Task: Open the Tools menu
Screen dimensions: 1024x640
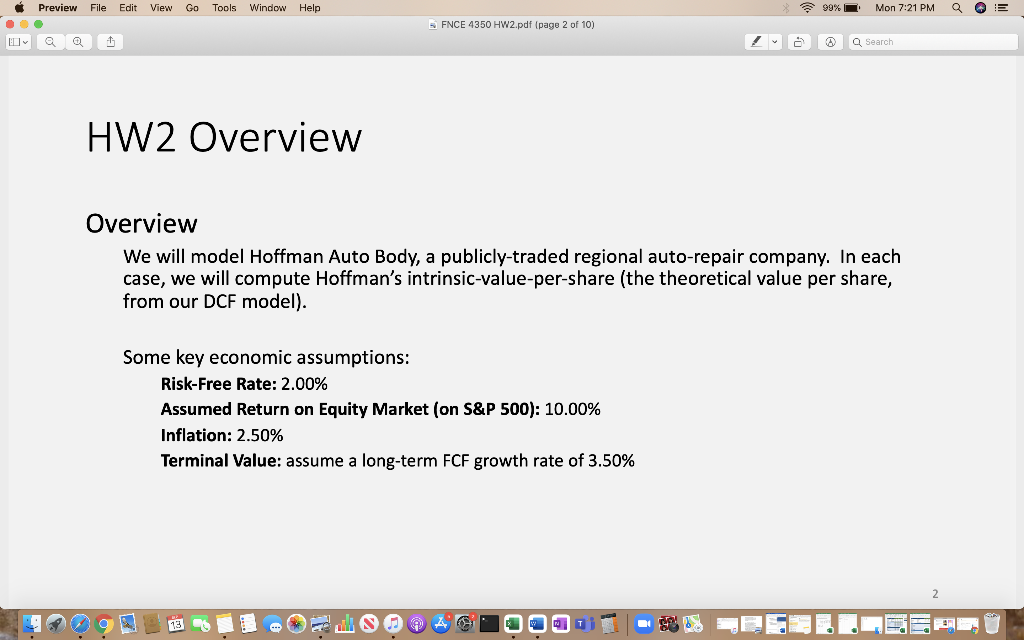Action: click(223, 7)
